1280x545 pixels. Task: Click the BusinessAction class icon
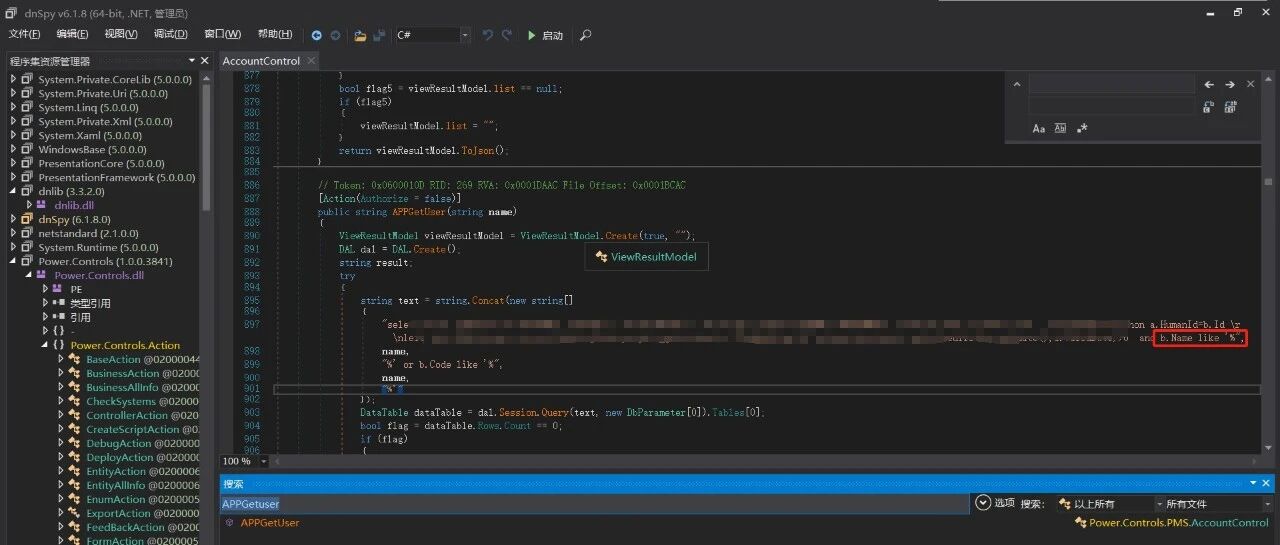pyautogui.click(x=74, y=373)
